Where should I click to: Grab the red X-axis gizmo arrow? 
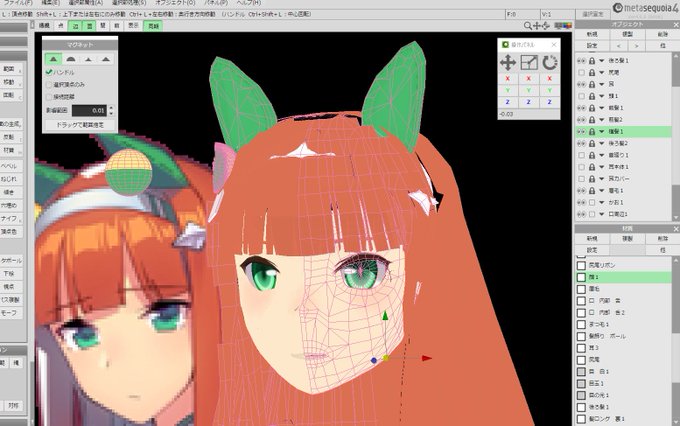click(427, 358)
